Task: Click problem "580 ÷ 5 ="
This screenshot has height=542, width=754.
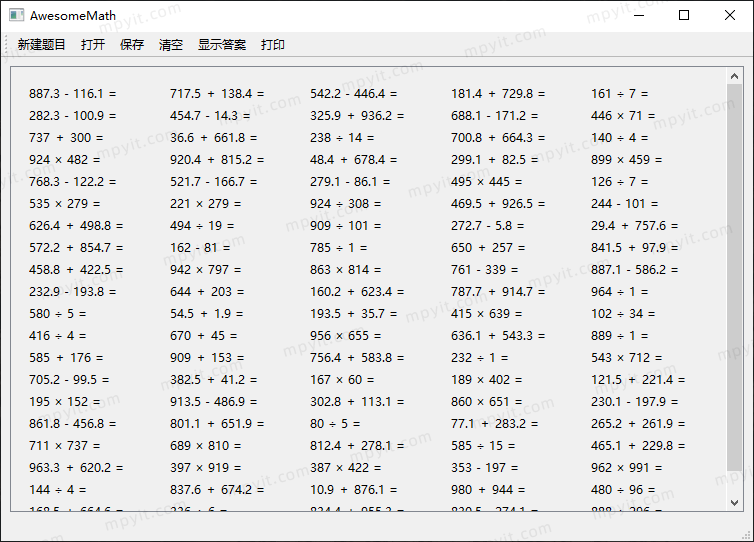Action: [57, 314]
